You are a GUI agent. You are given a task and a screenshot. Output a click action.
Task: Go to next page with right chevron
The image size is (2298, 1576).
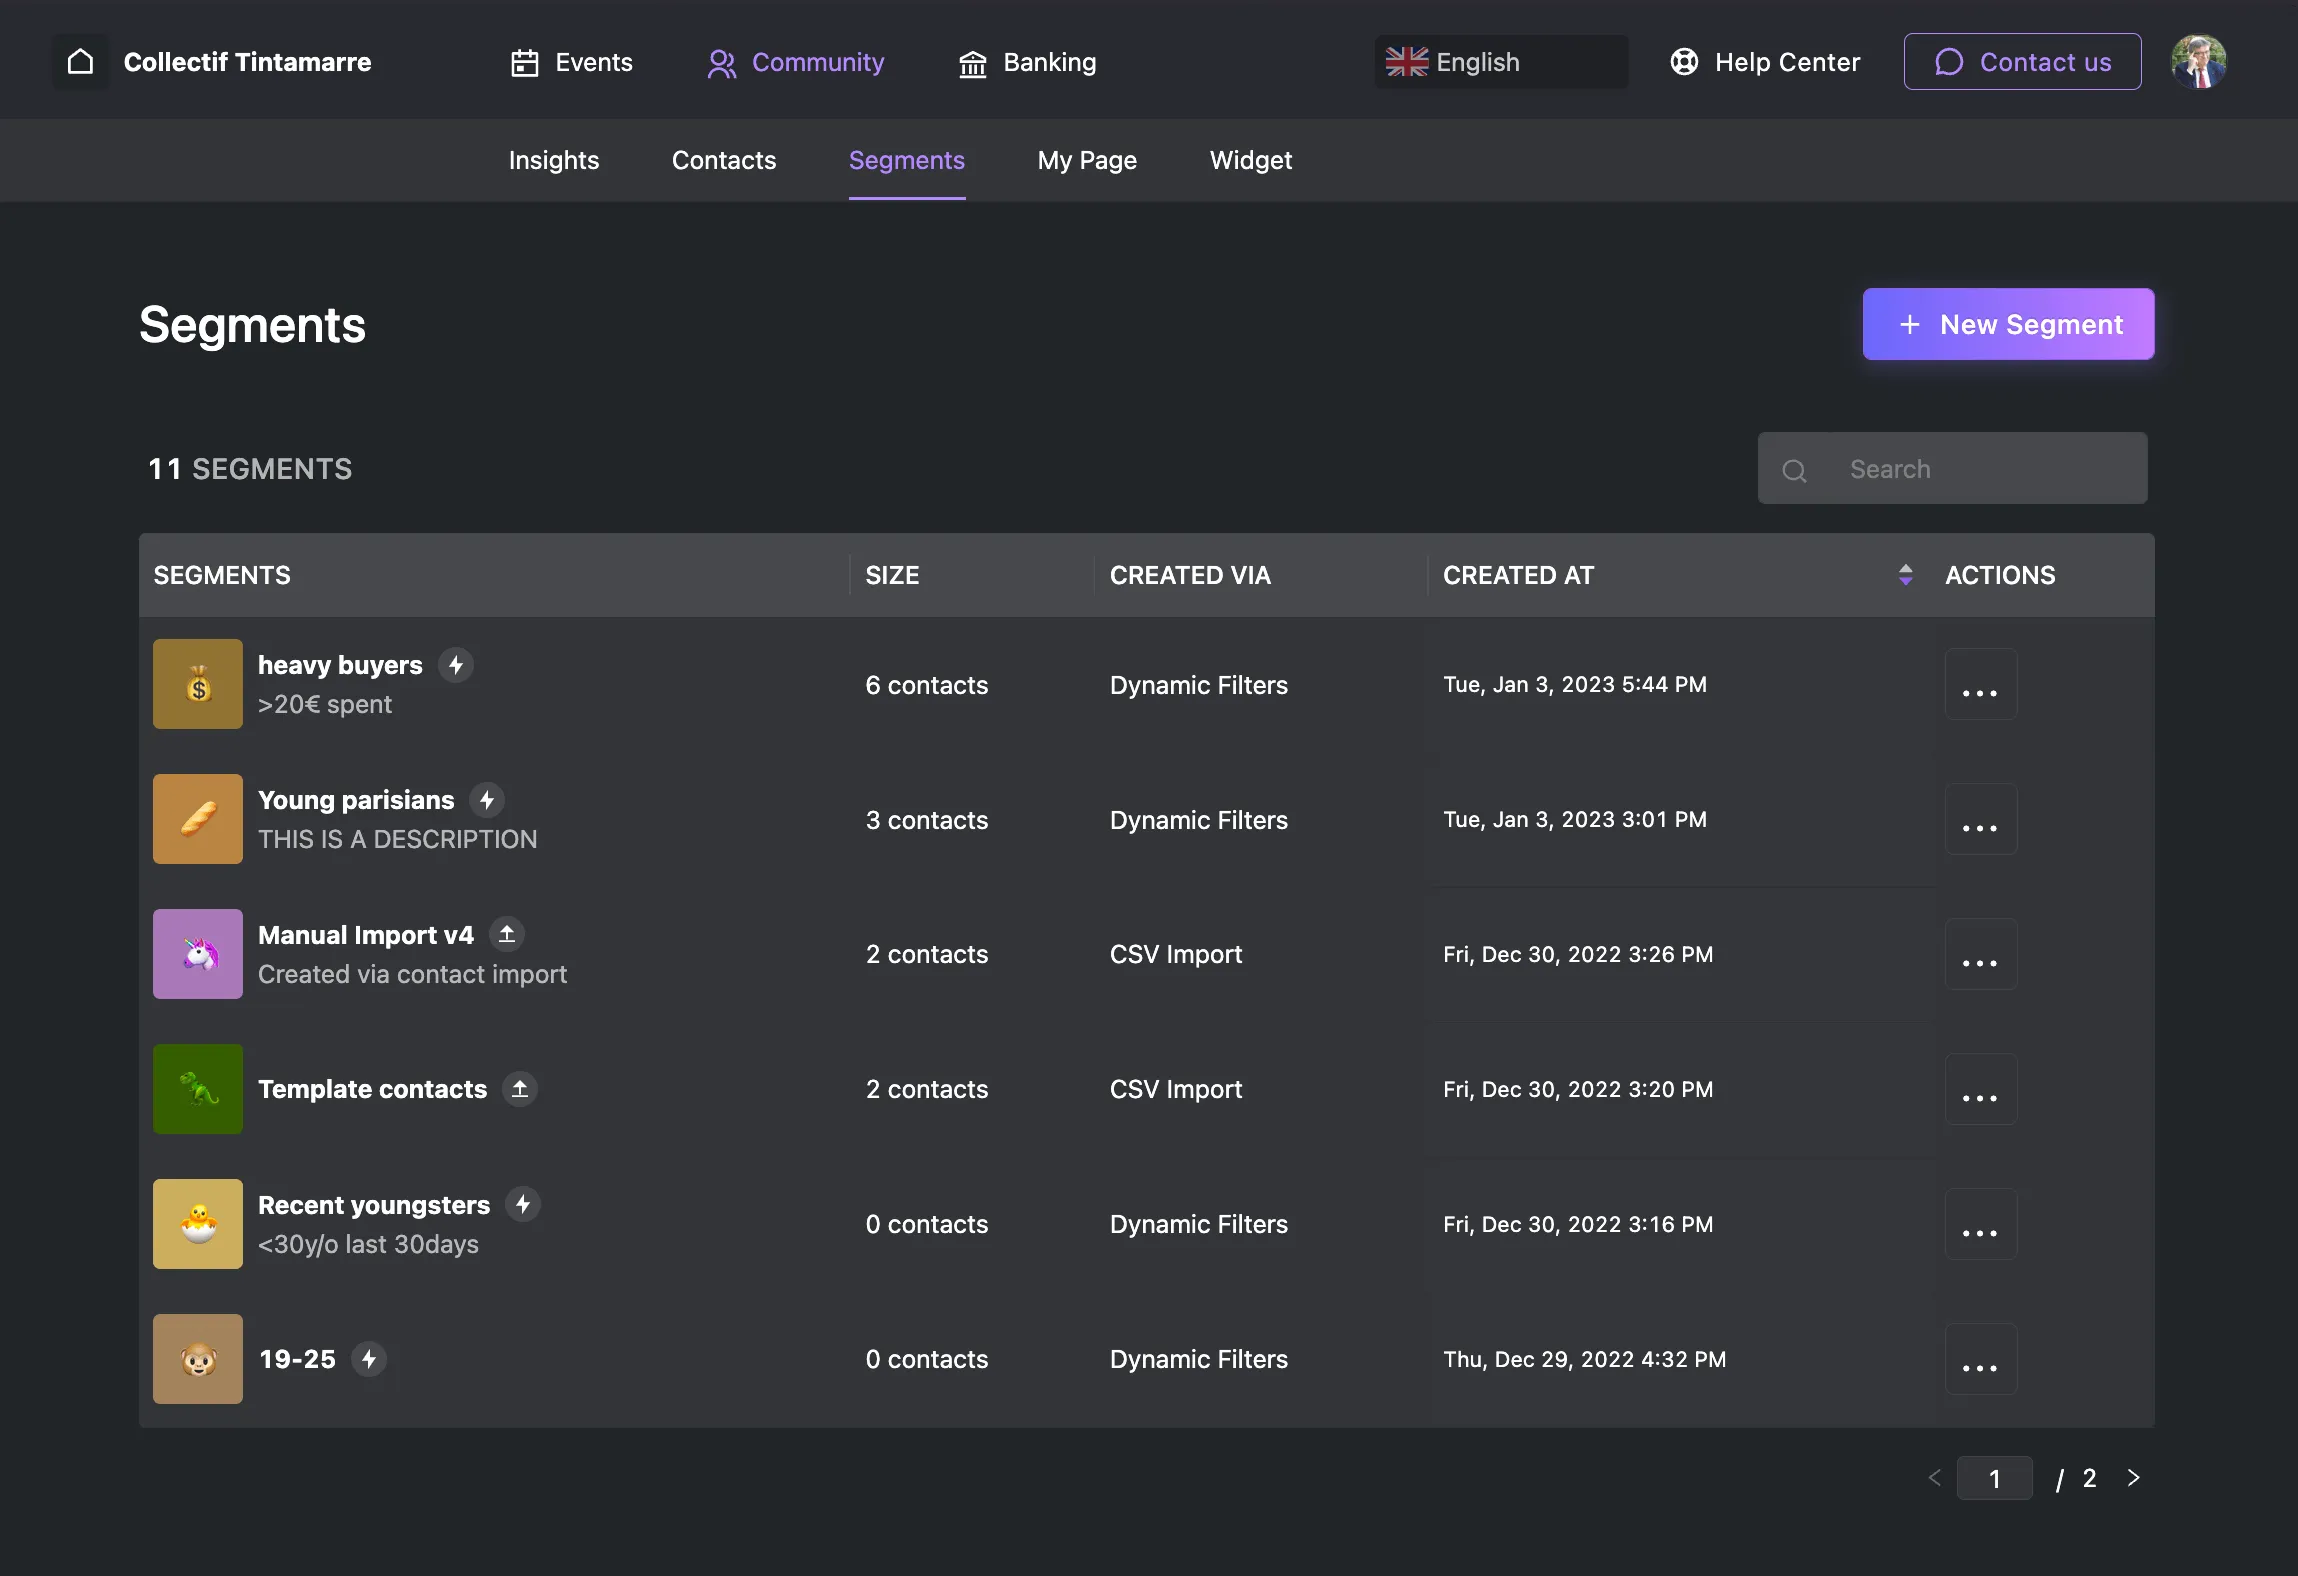(2133, 1478)
